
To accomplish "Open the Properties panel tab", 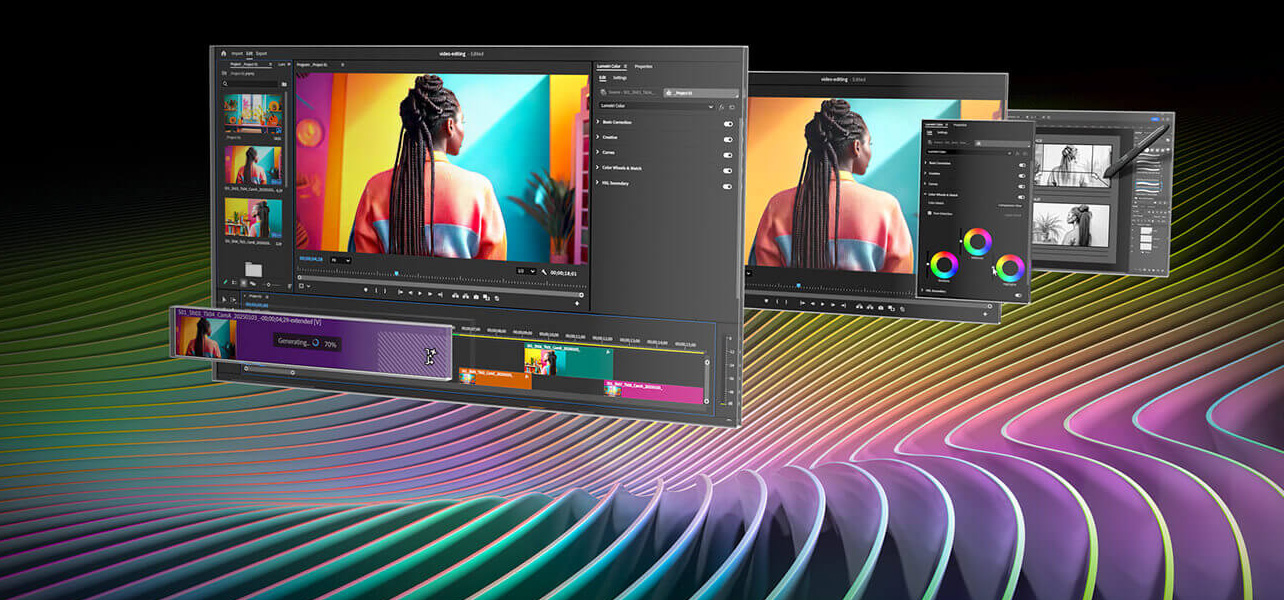I will coord(643,66).
